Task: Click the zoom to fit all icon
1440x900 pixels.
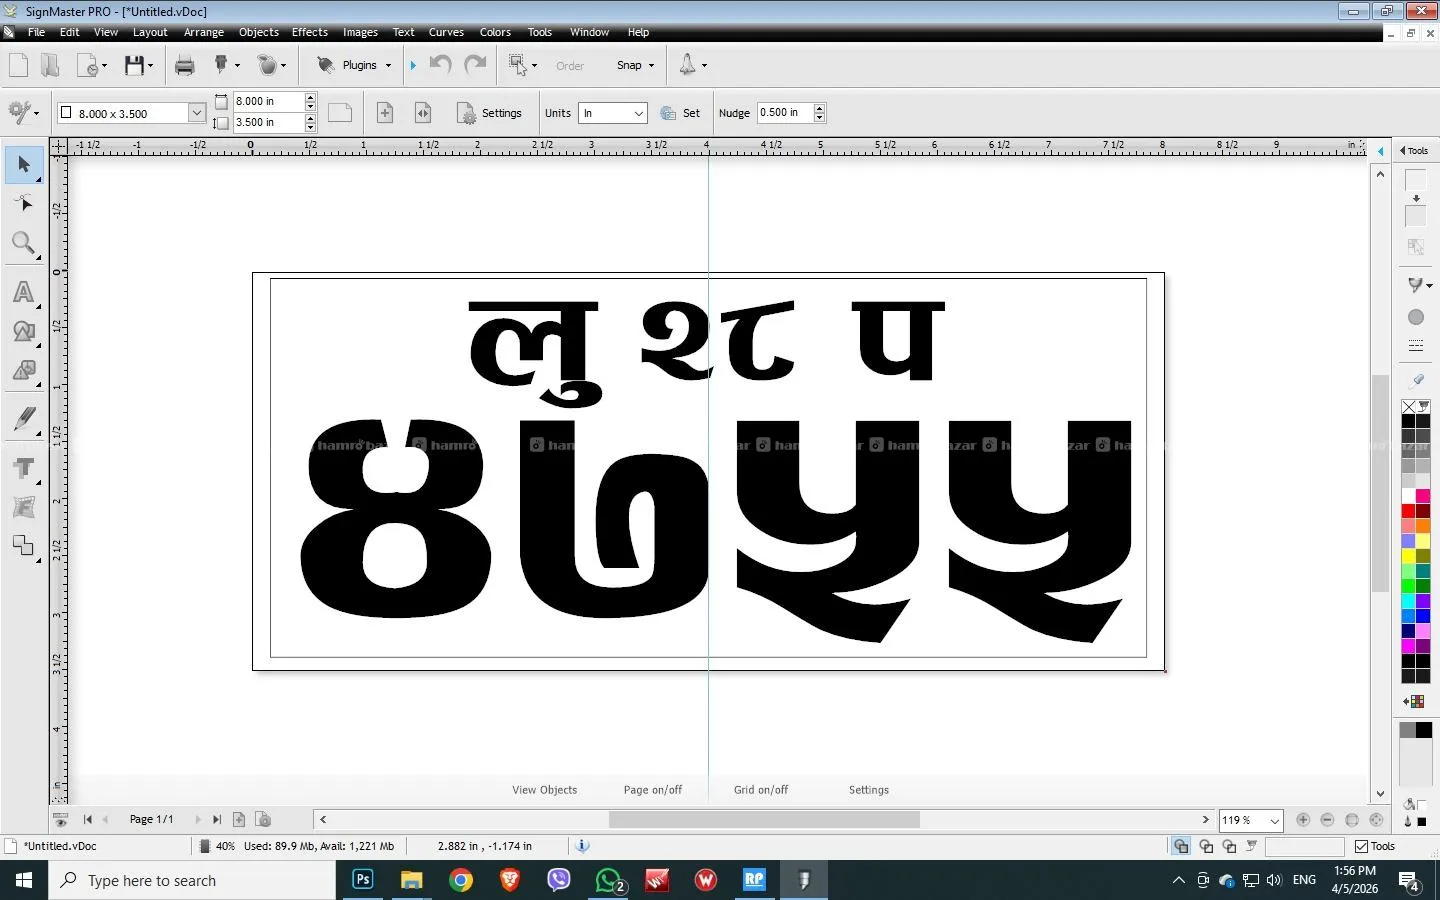Action: (1376, 820)
